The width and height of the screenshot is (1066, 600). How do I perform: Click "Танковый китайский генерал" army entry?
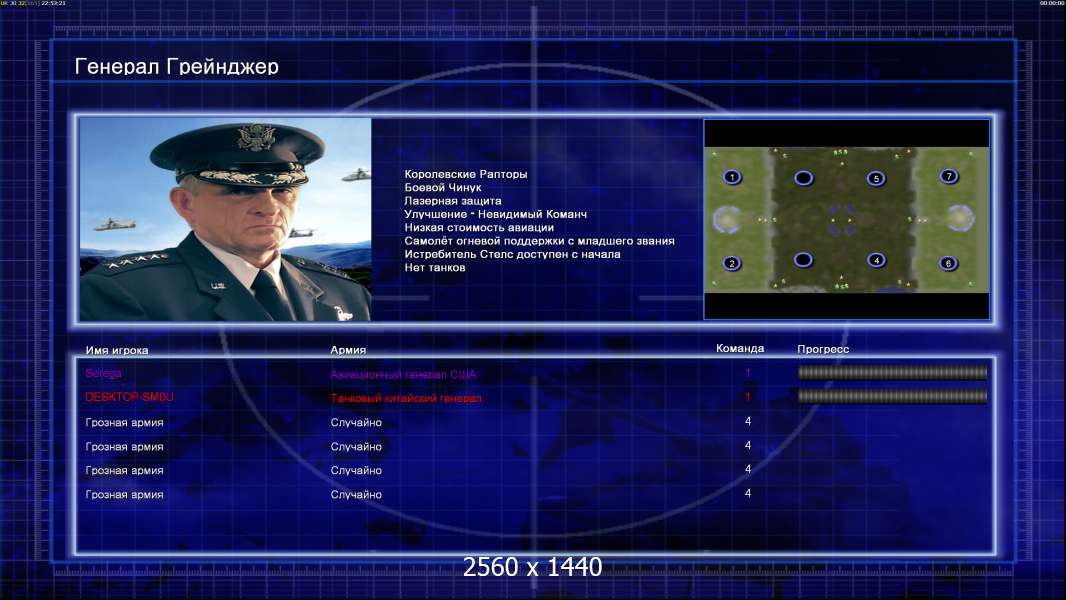coord(406,398)
